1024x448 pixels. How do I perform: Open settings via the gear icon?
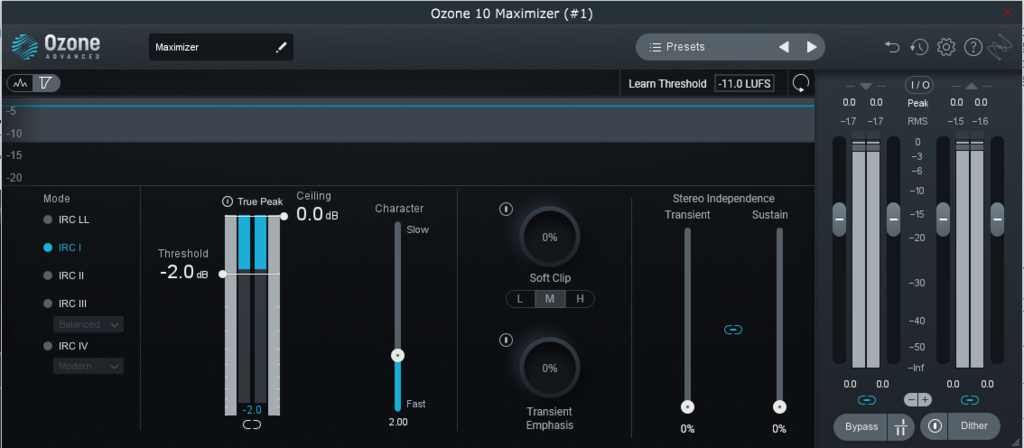[946, 47]
